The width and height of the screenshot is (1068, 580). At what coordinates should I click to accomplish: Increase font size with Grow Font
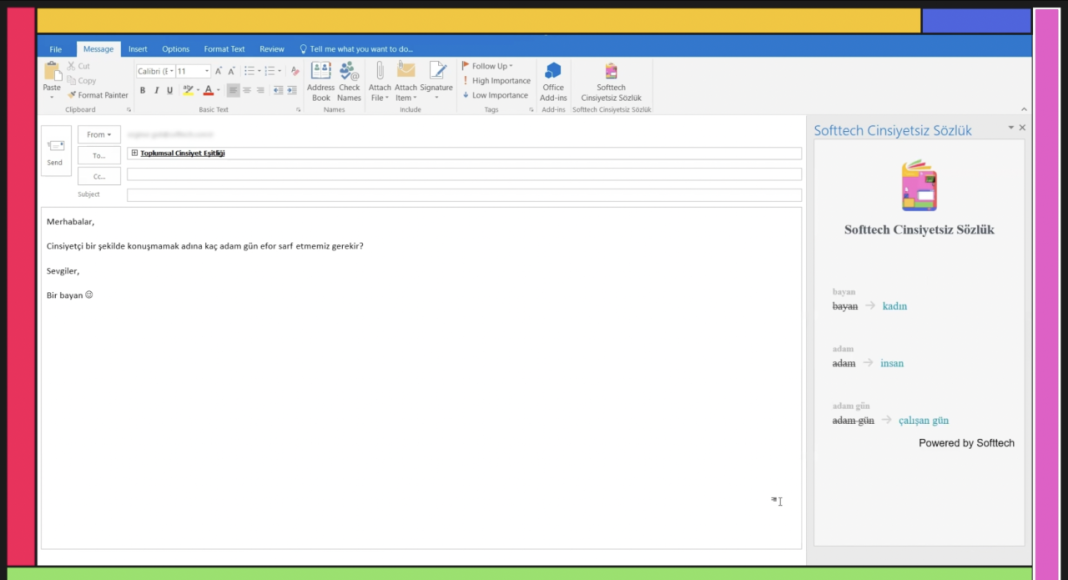click(x=218, y=71)
